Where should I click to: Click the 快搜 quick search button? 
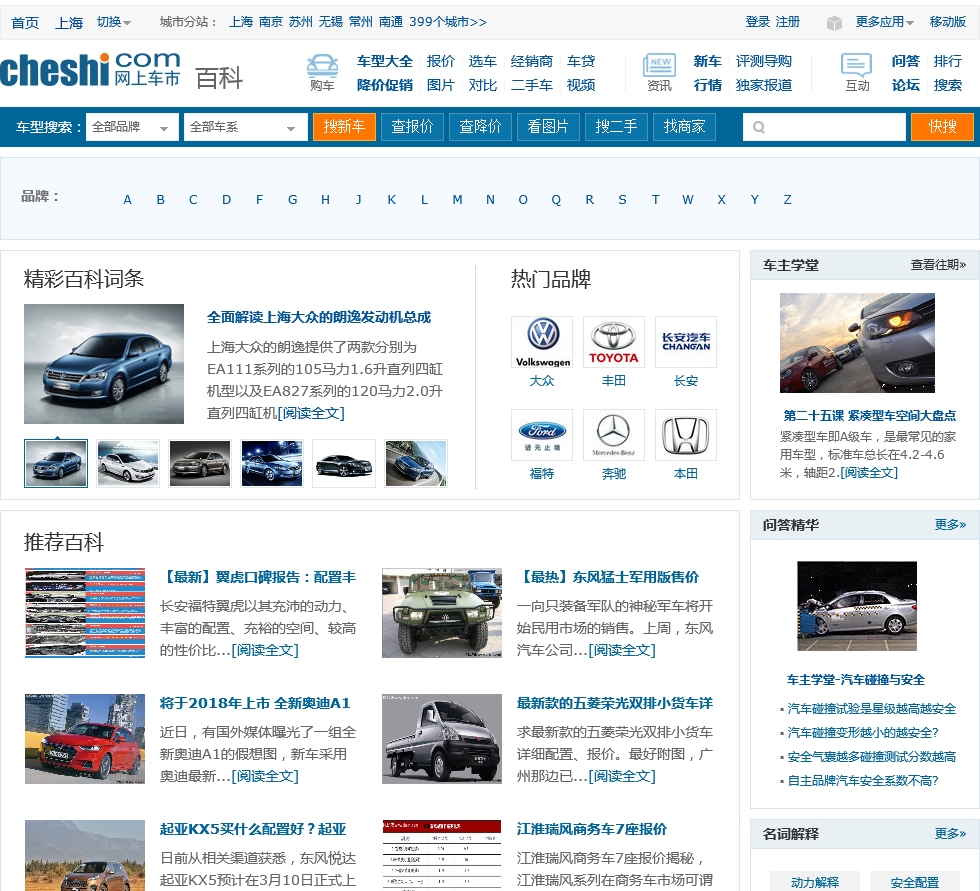coord(942,127)
